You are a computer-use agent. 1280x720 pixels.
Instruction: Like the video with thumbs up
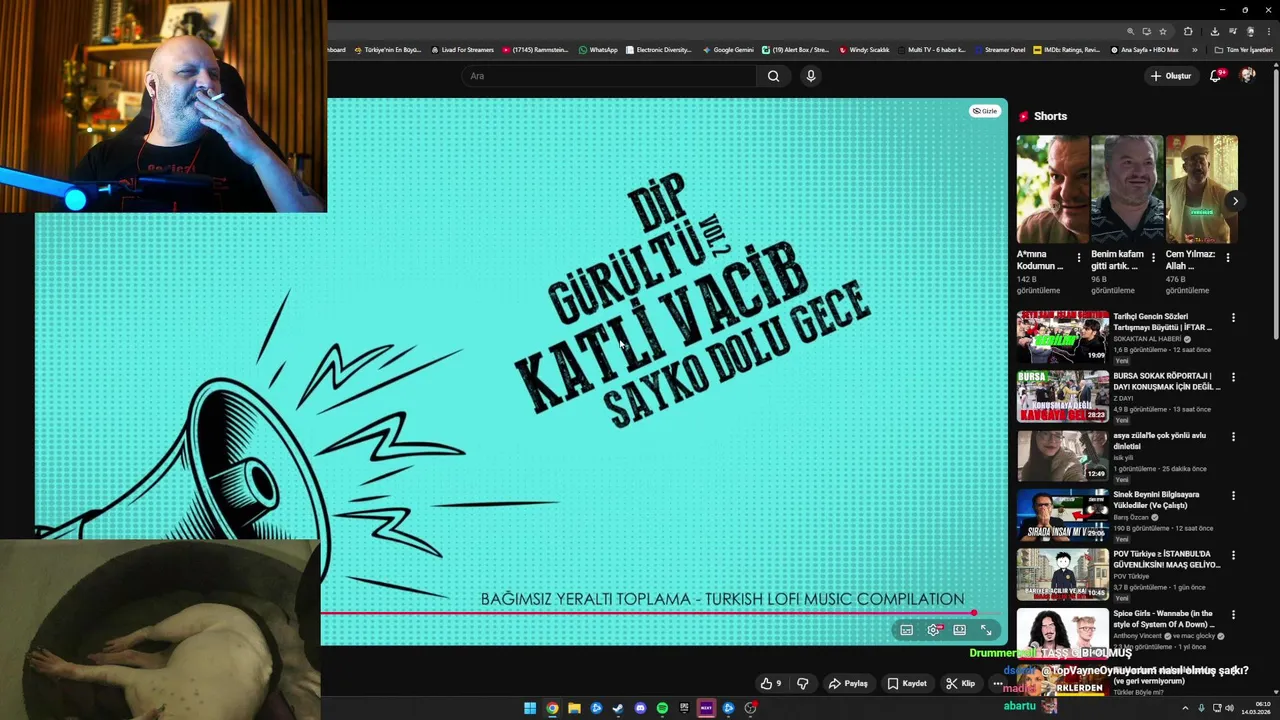(x=771, y=684)
